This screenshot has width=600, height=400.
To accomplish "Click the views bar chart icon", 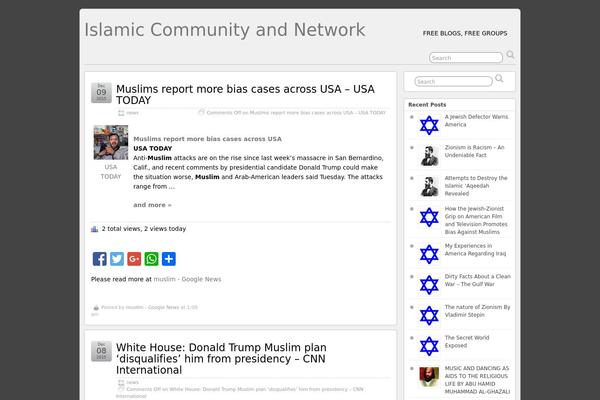I will (95, 229).
